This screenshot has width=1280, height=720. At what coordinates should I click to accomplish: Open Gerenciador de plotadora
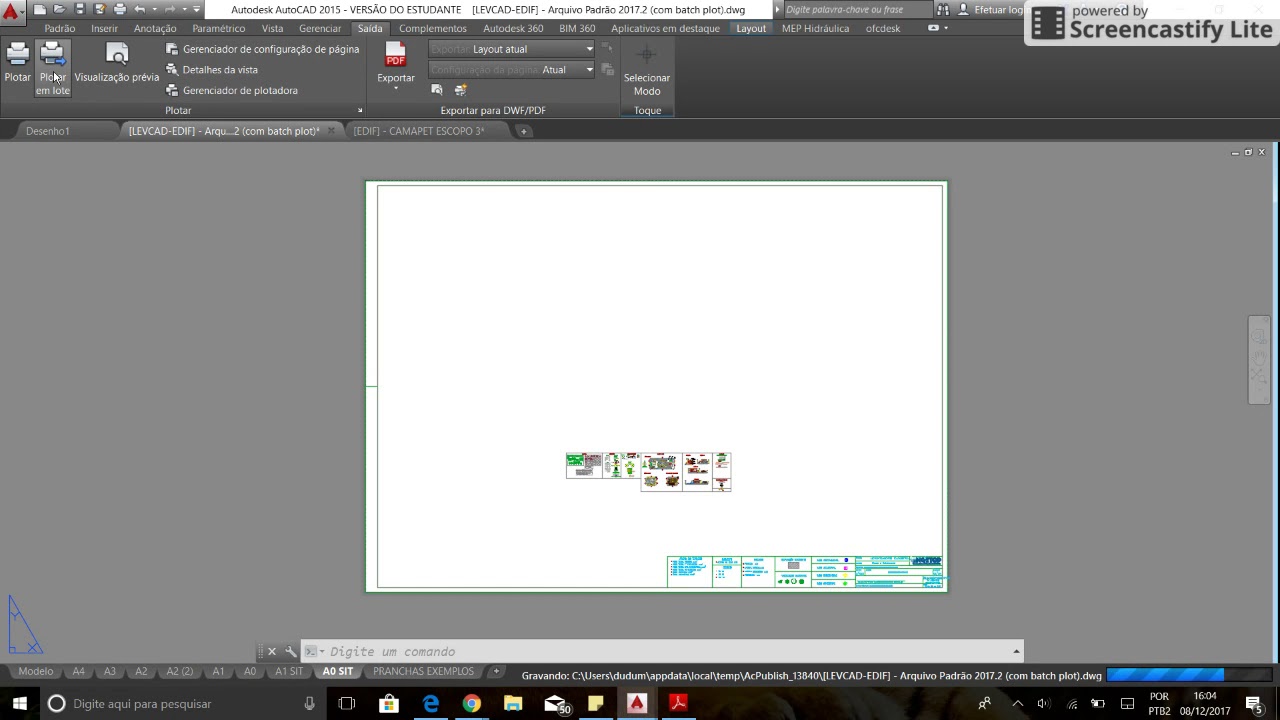(232, 90)
